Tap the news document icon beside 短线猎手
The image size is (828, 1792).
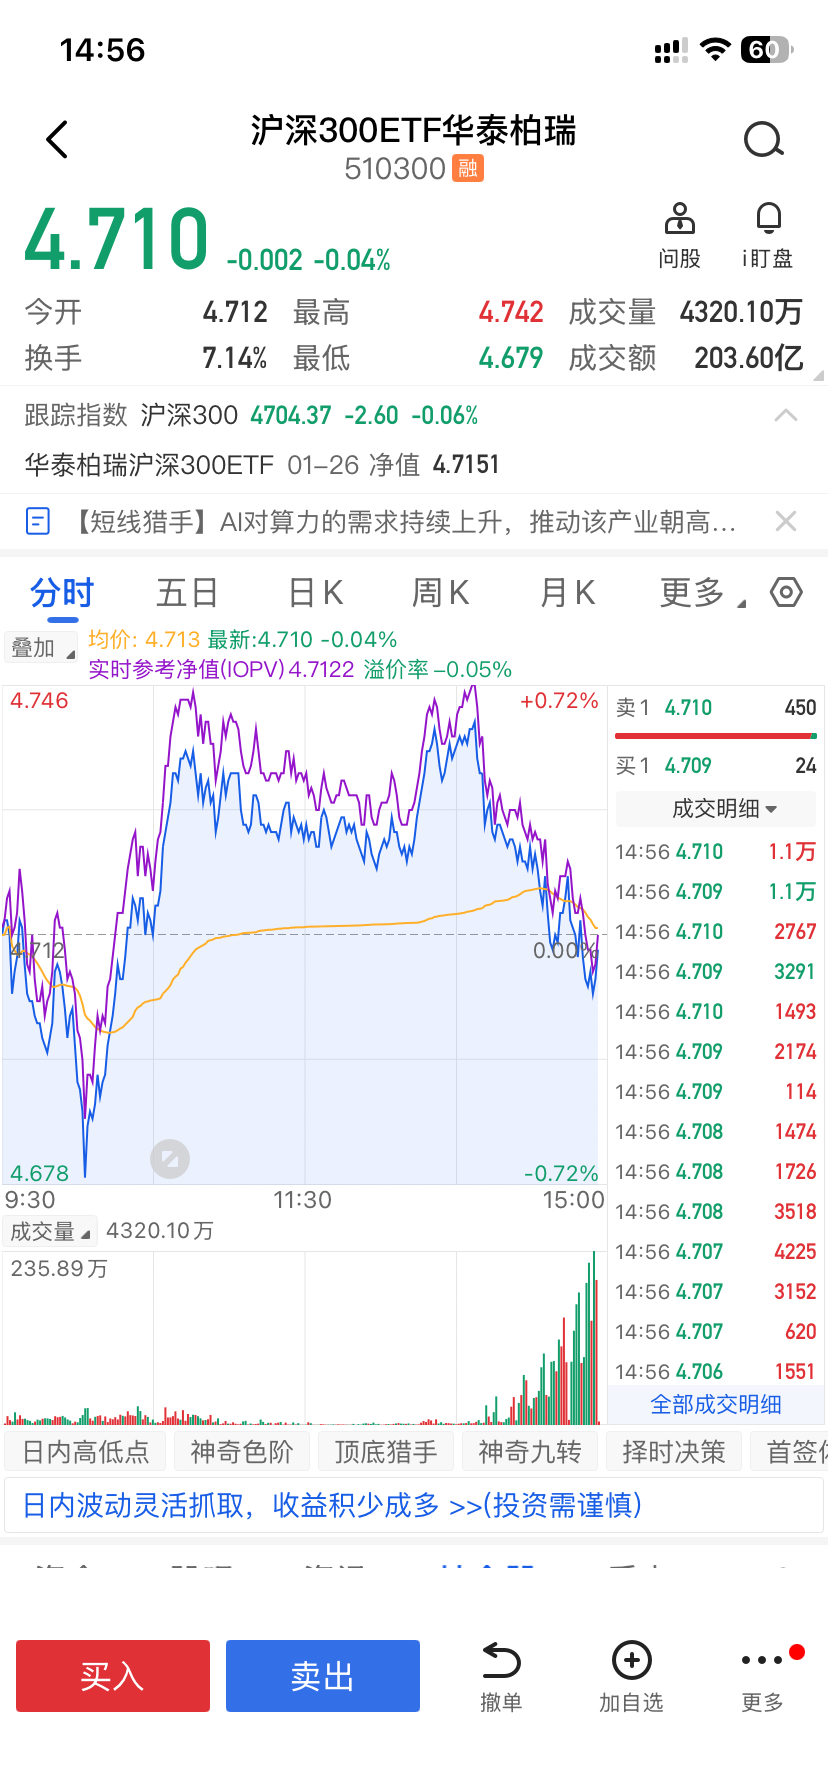(x=38, y=521)
